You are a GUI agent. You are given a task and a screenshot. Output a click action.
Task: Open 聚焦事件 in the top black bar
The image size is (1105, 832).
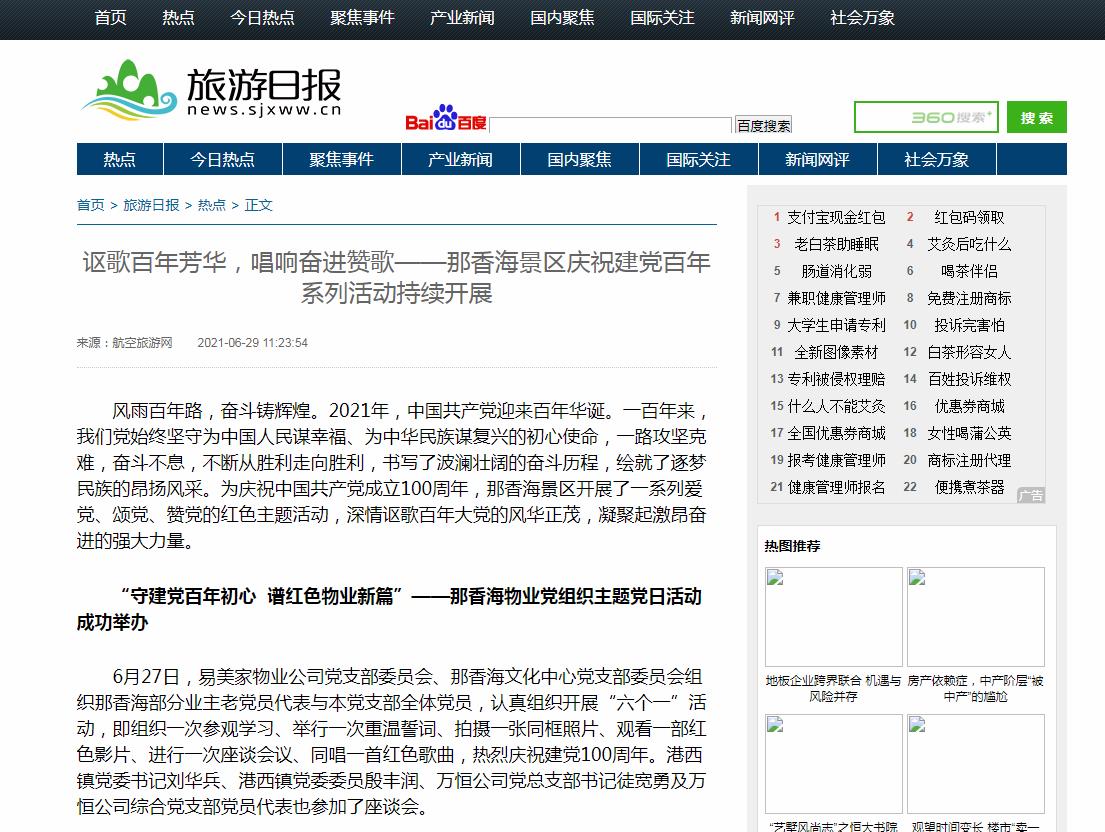[x=362, y=18]
